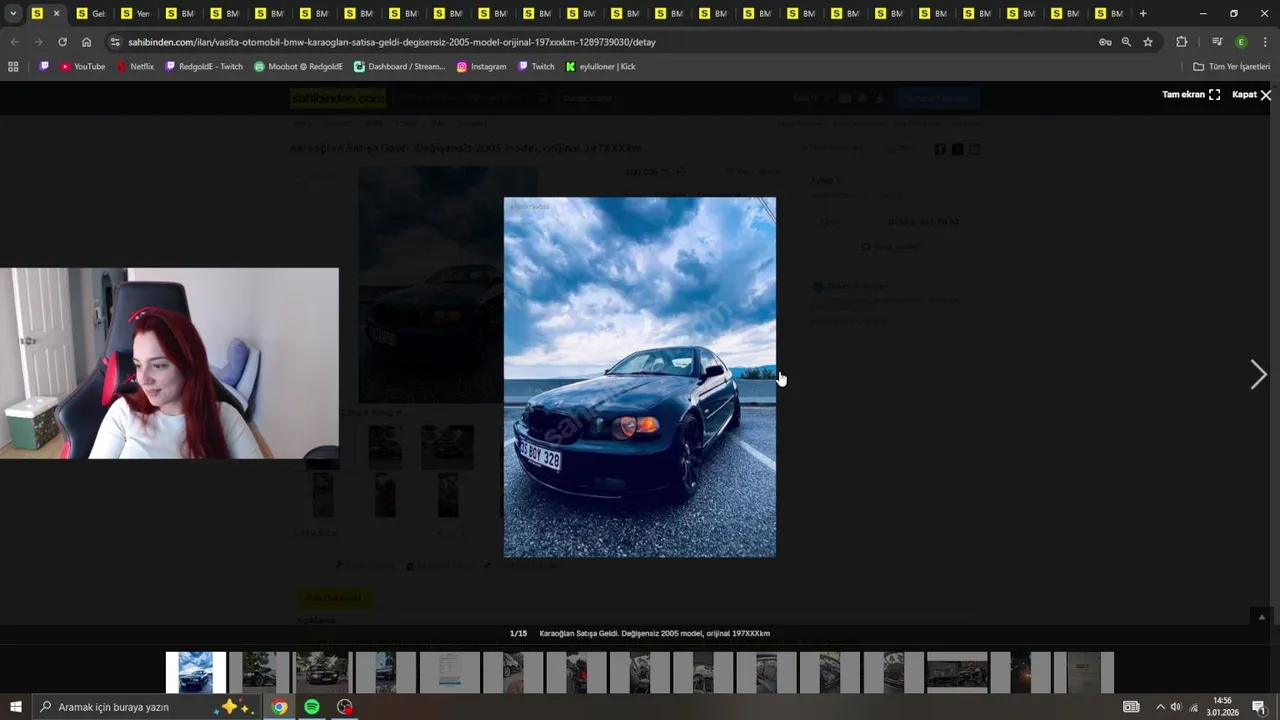The width and height of the screenshot is (1280, 720).
Task: Select the eighth gallery thumbnail
Action: click(640, 672)
